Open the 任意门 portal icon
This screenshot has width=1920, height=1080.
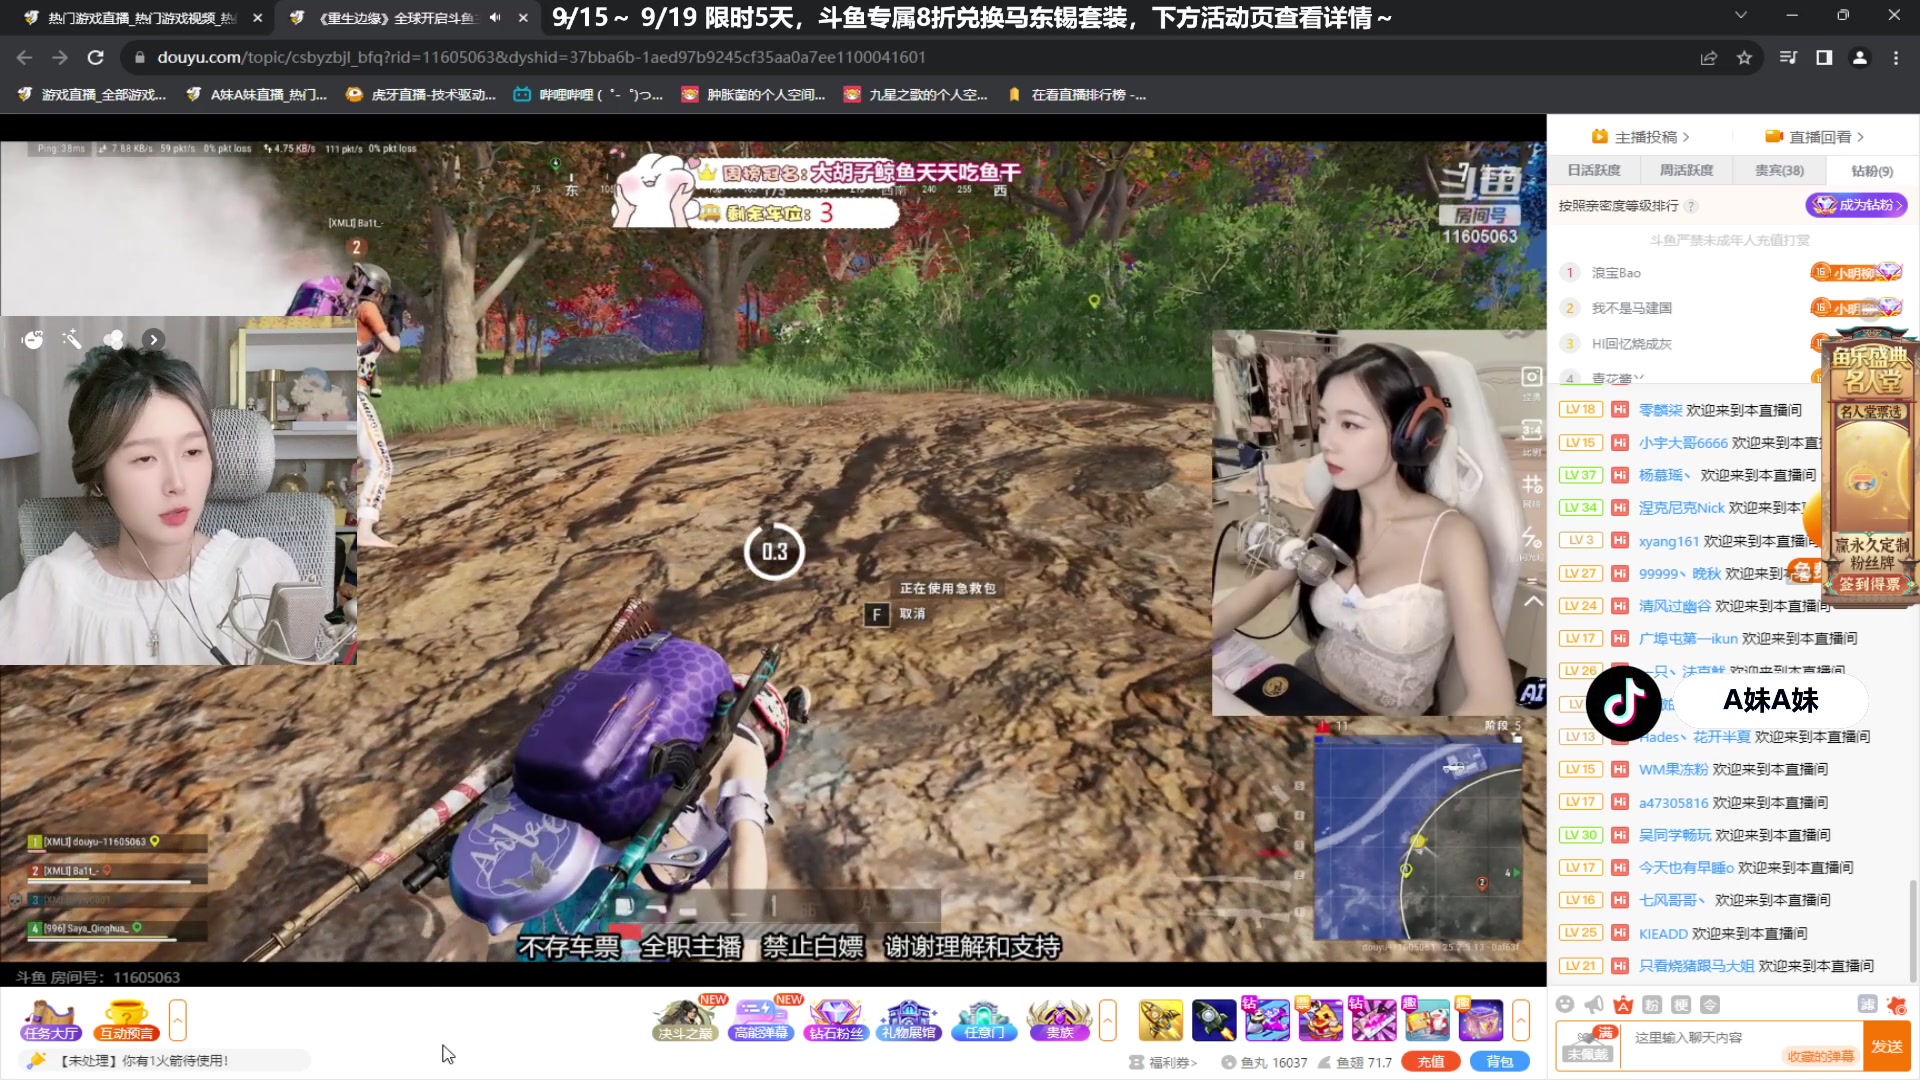click(x=984, y=1020)
